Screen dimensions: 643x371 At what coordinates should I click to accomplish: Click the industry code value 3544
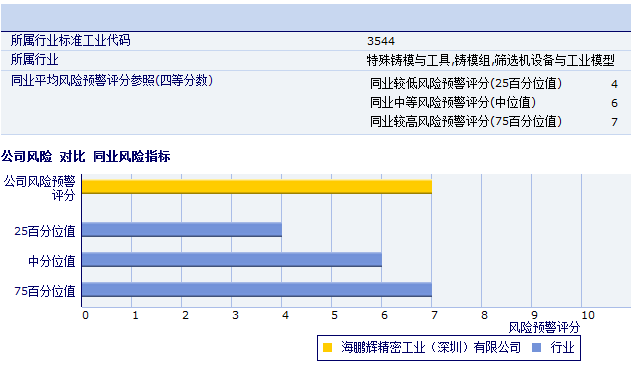[x=381, y=41]
